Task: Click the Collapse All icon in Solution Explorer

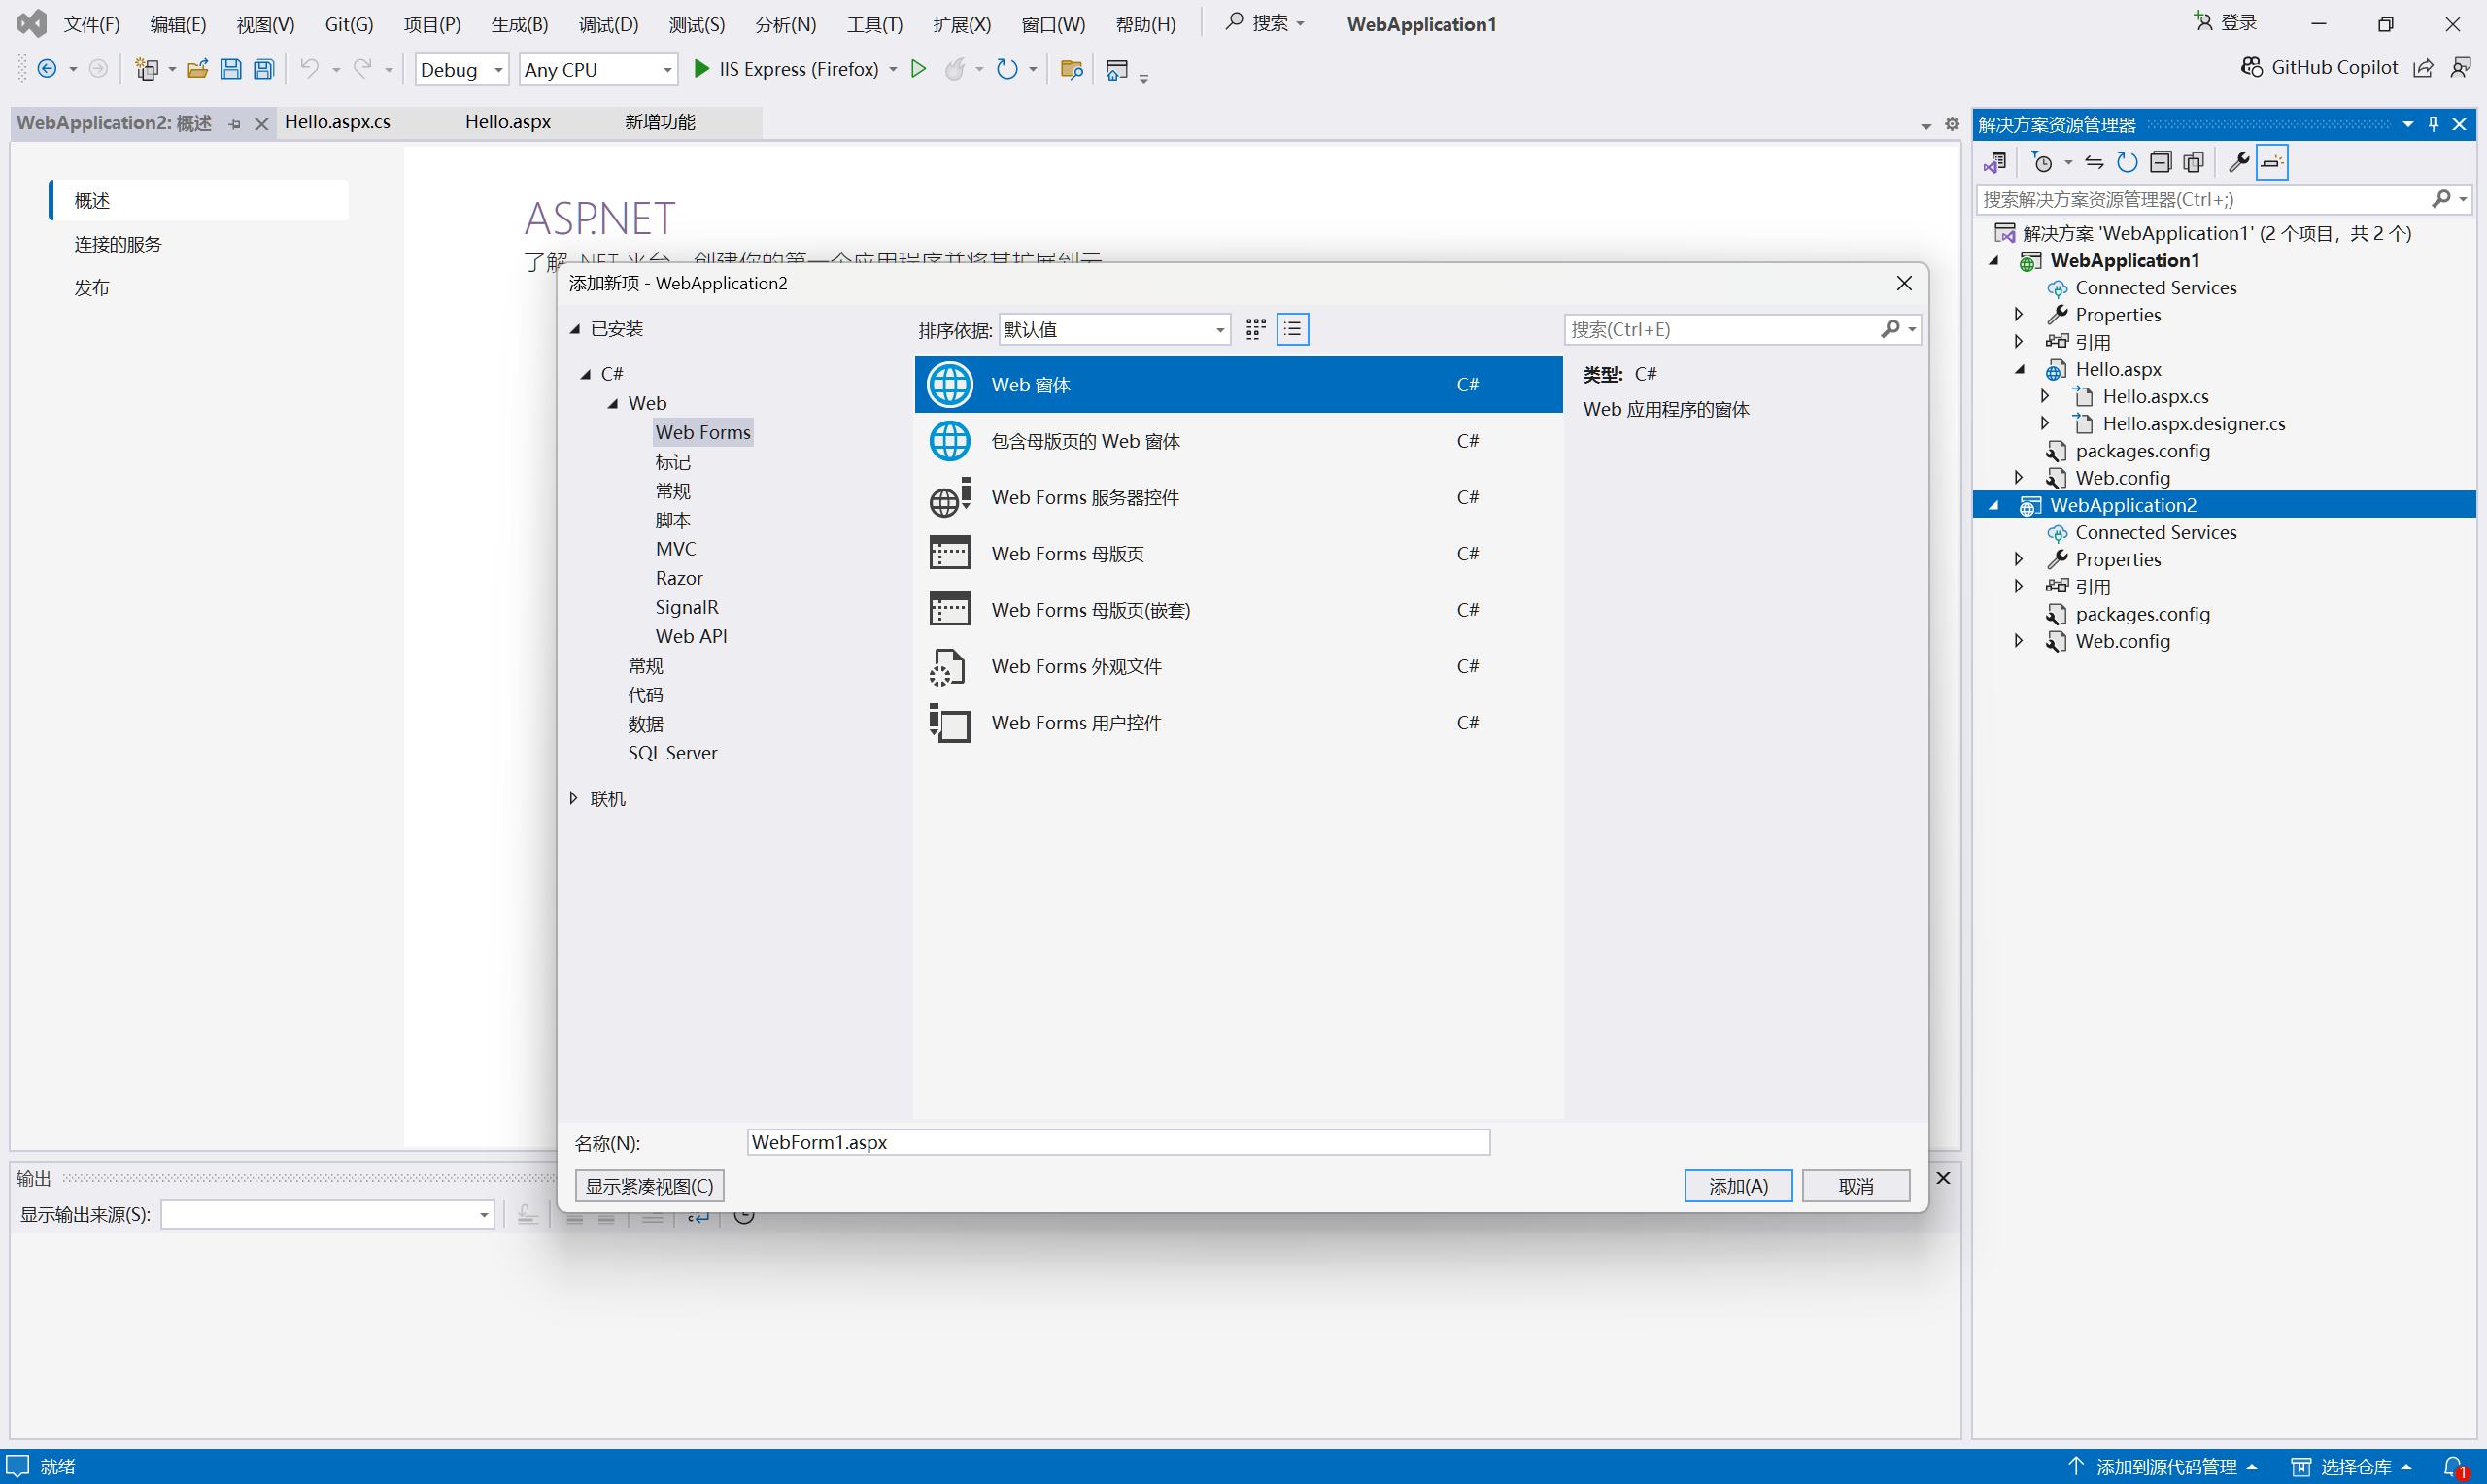Action: pyautogui.click(x=2160, y=162)
